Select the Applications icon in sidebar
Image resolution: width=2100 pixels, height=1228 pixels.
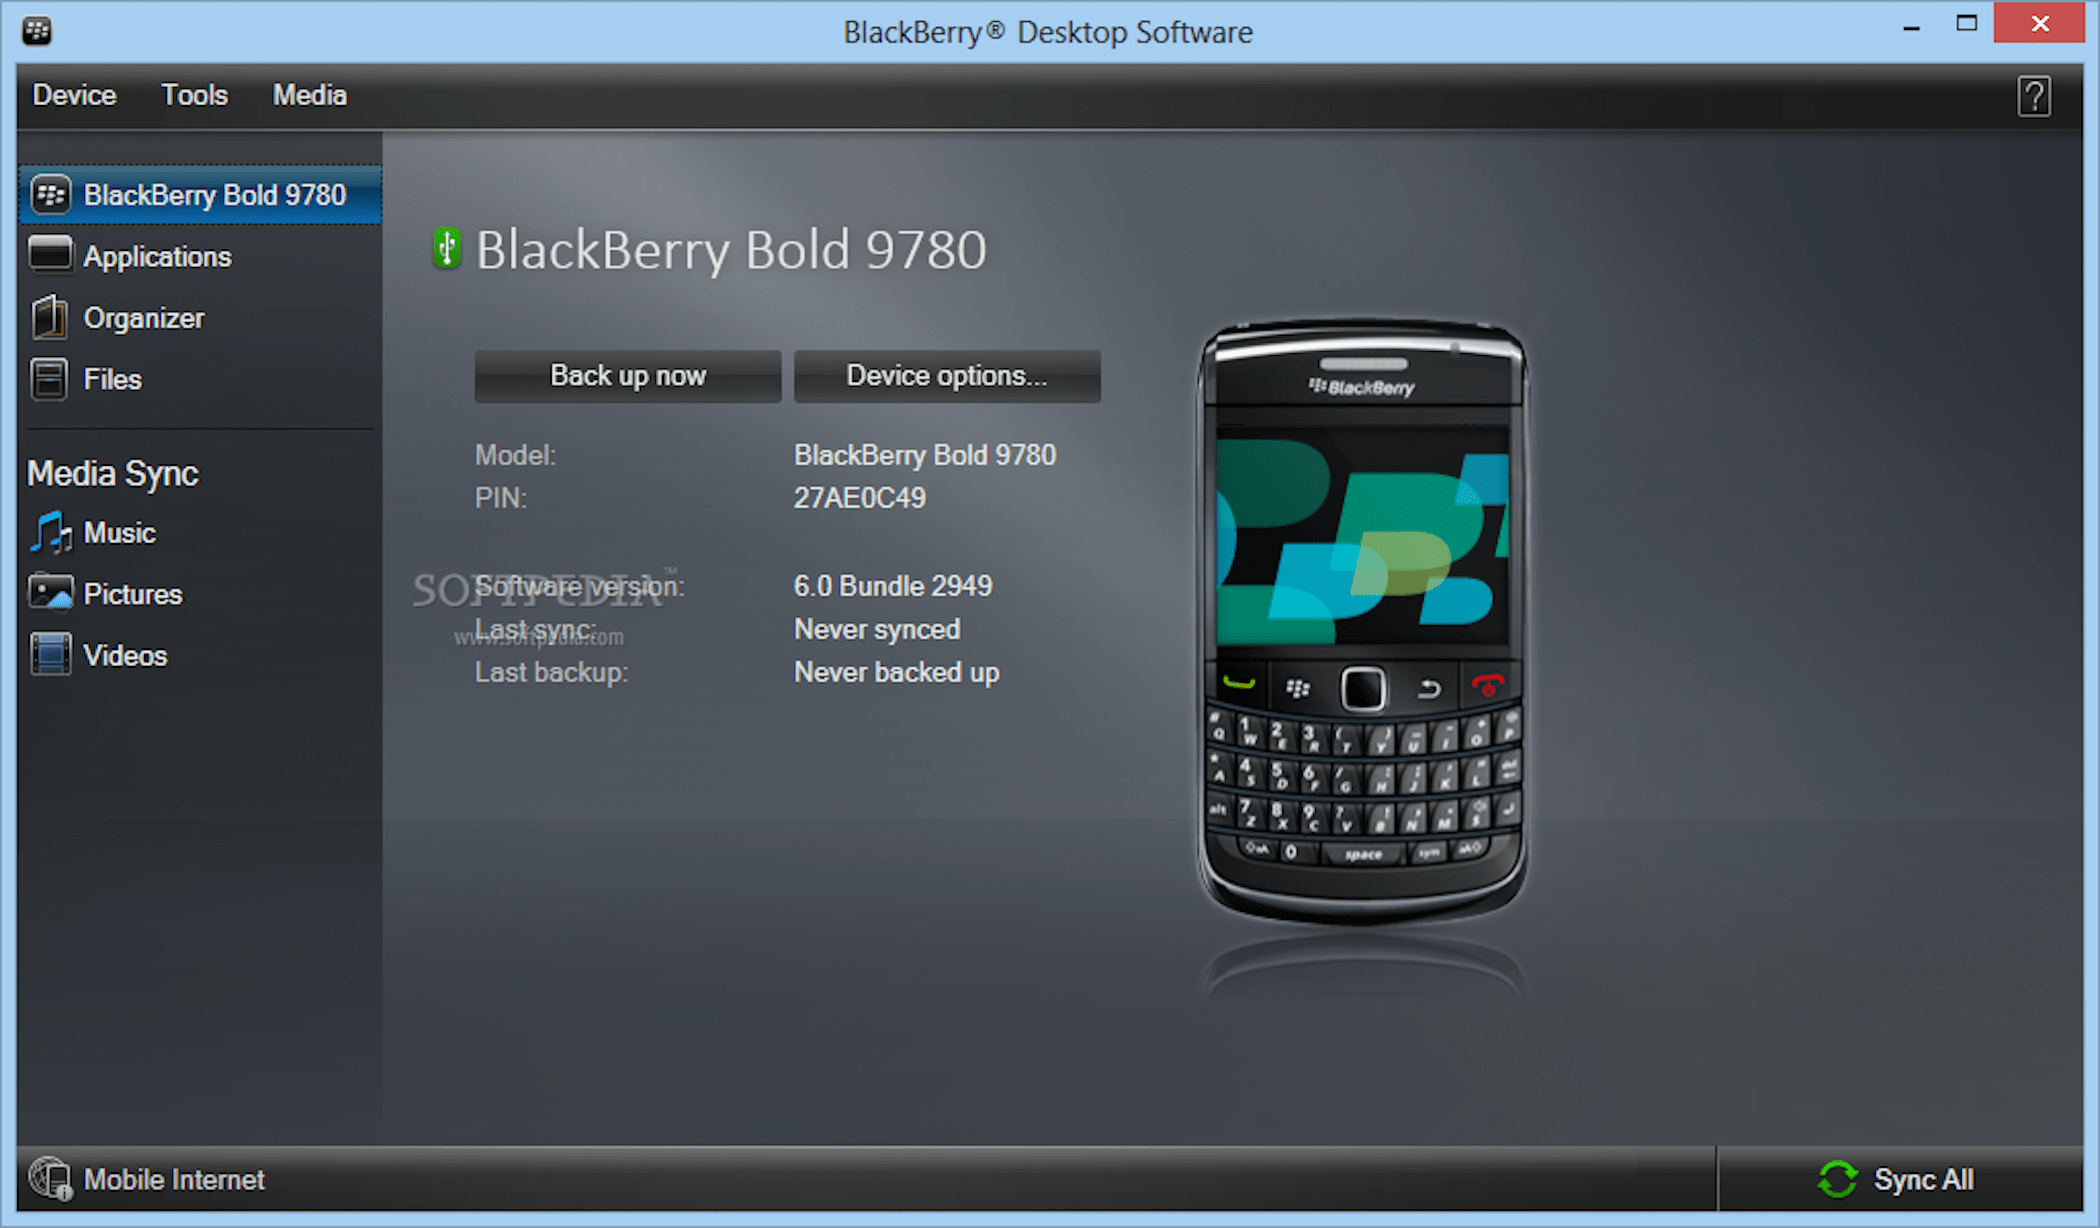click(50, 255)
